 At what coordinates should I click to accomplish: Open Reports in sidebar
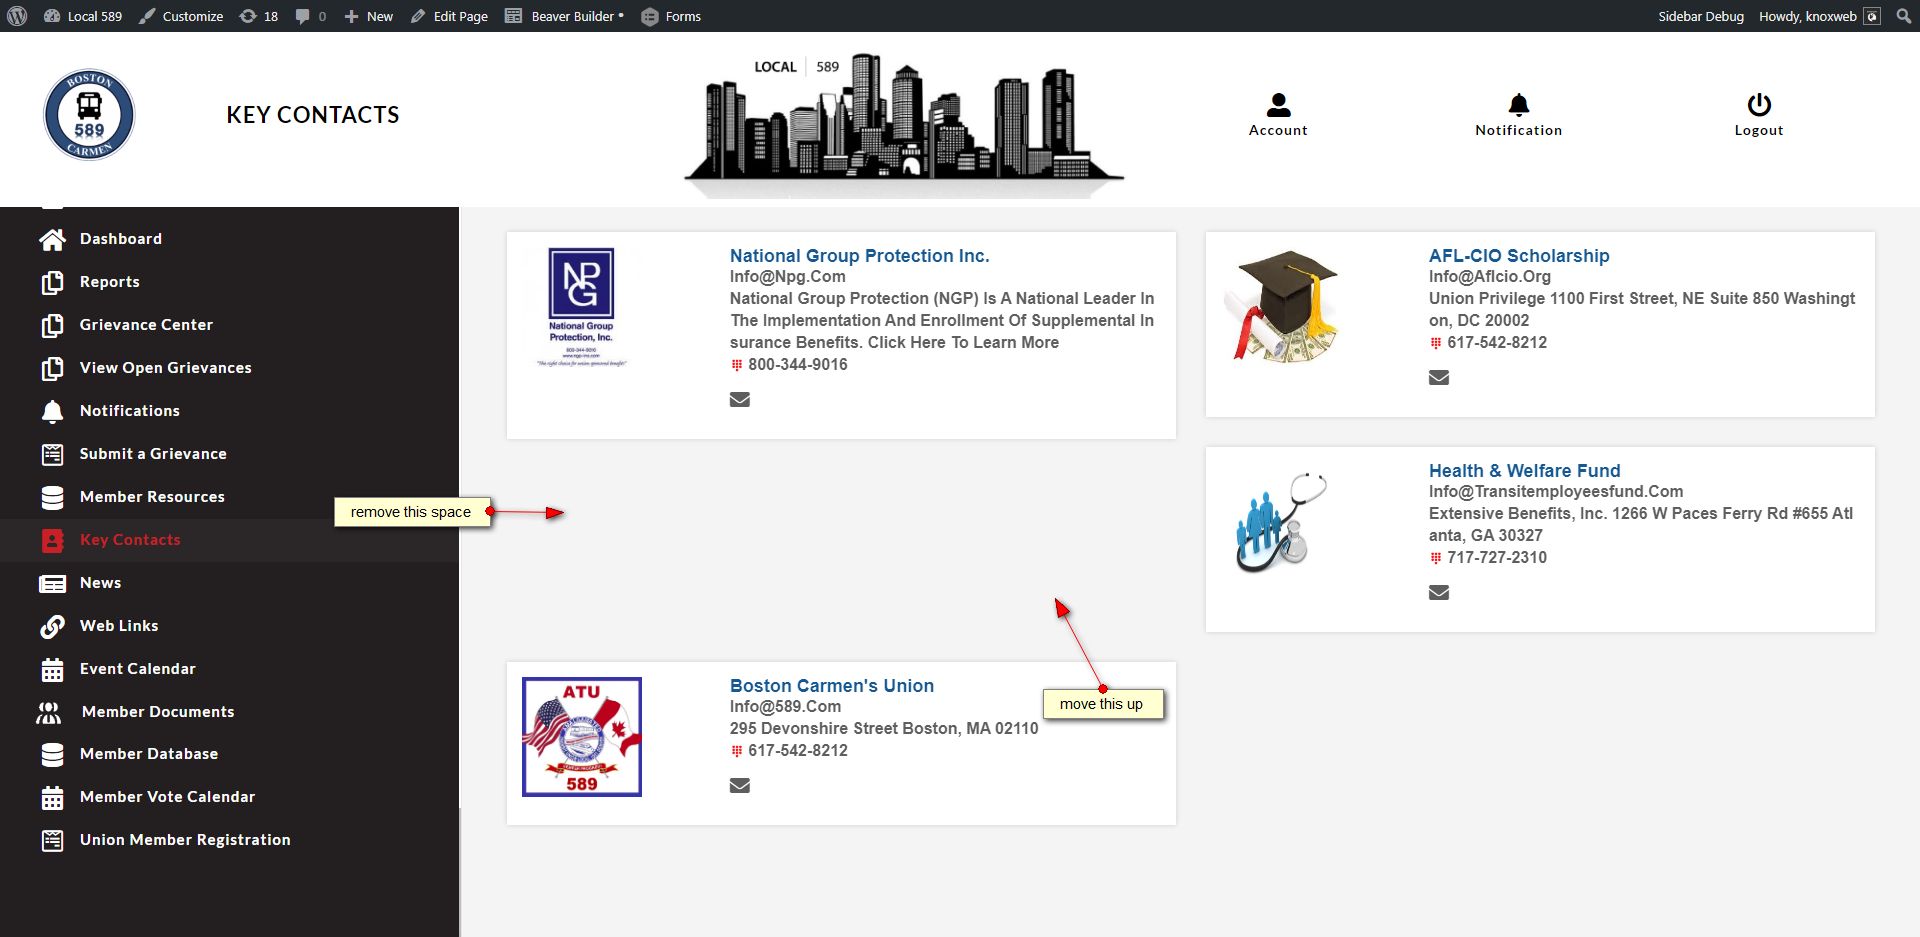point(110,282)
